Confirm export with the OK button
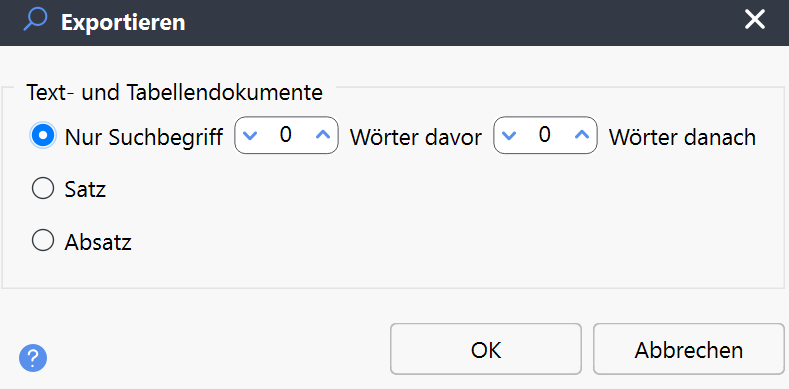Screen dimensions: 789x389 486,349
